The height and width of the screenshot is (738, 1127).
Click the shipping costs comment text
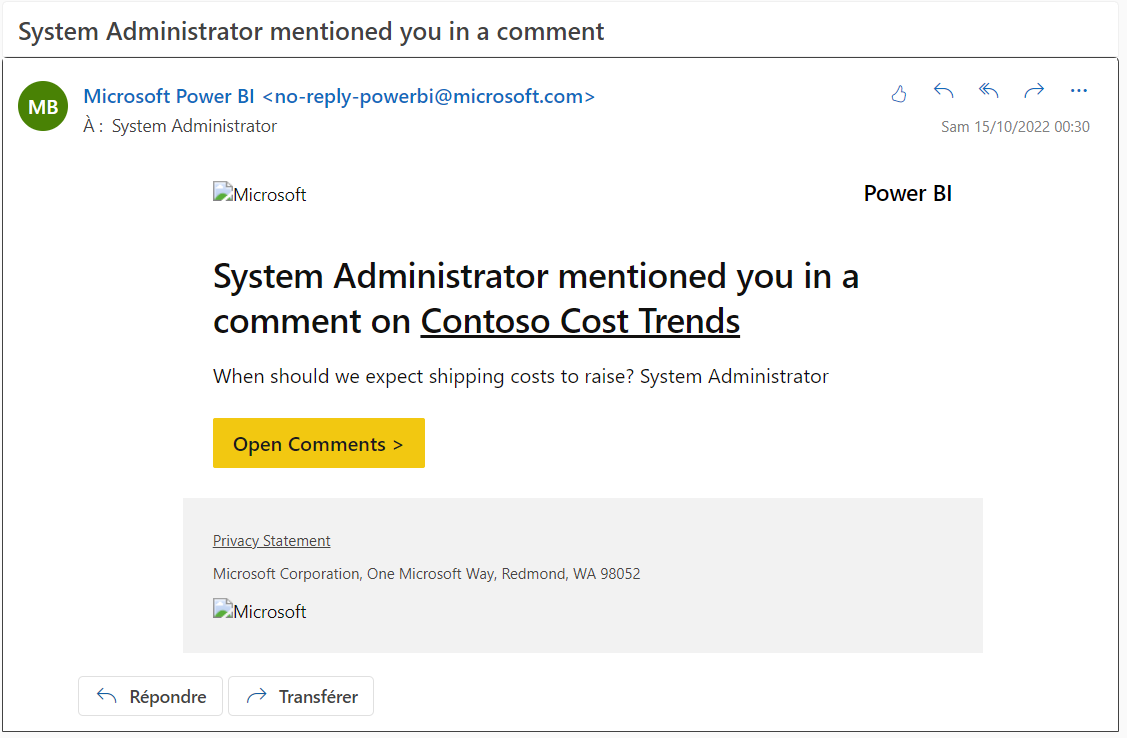click(520, 377)
